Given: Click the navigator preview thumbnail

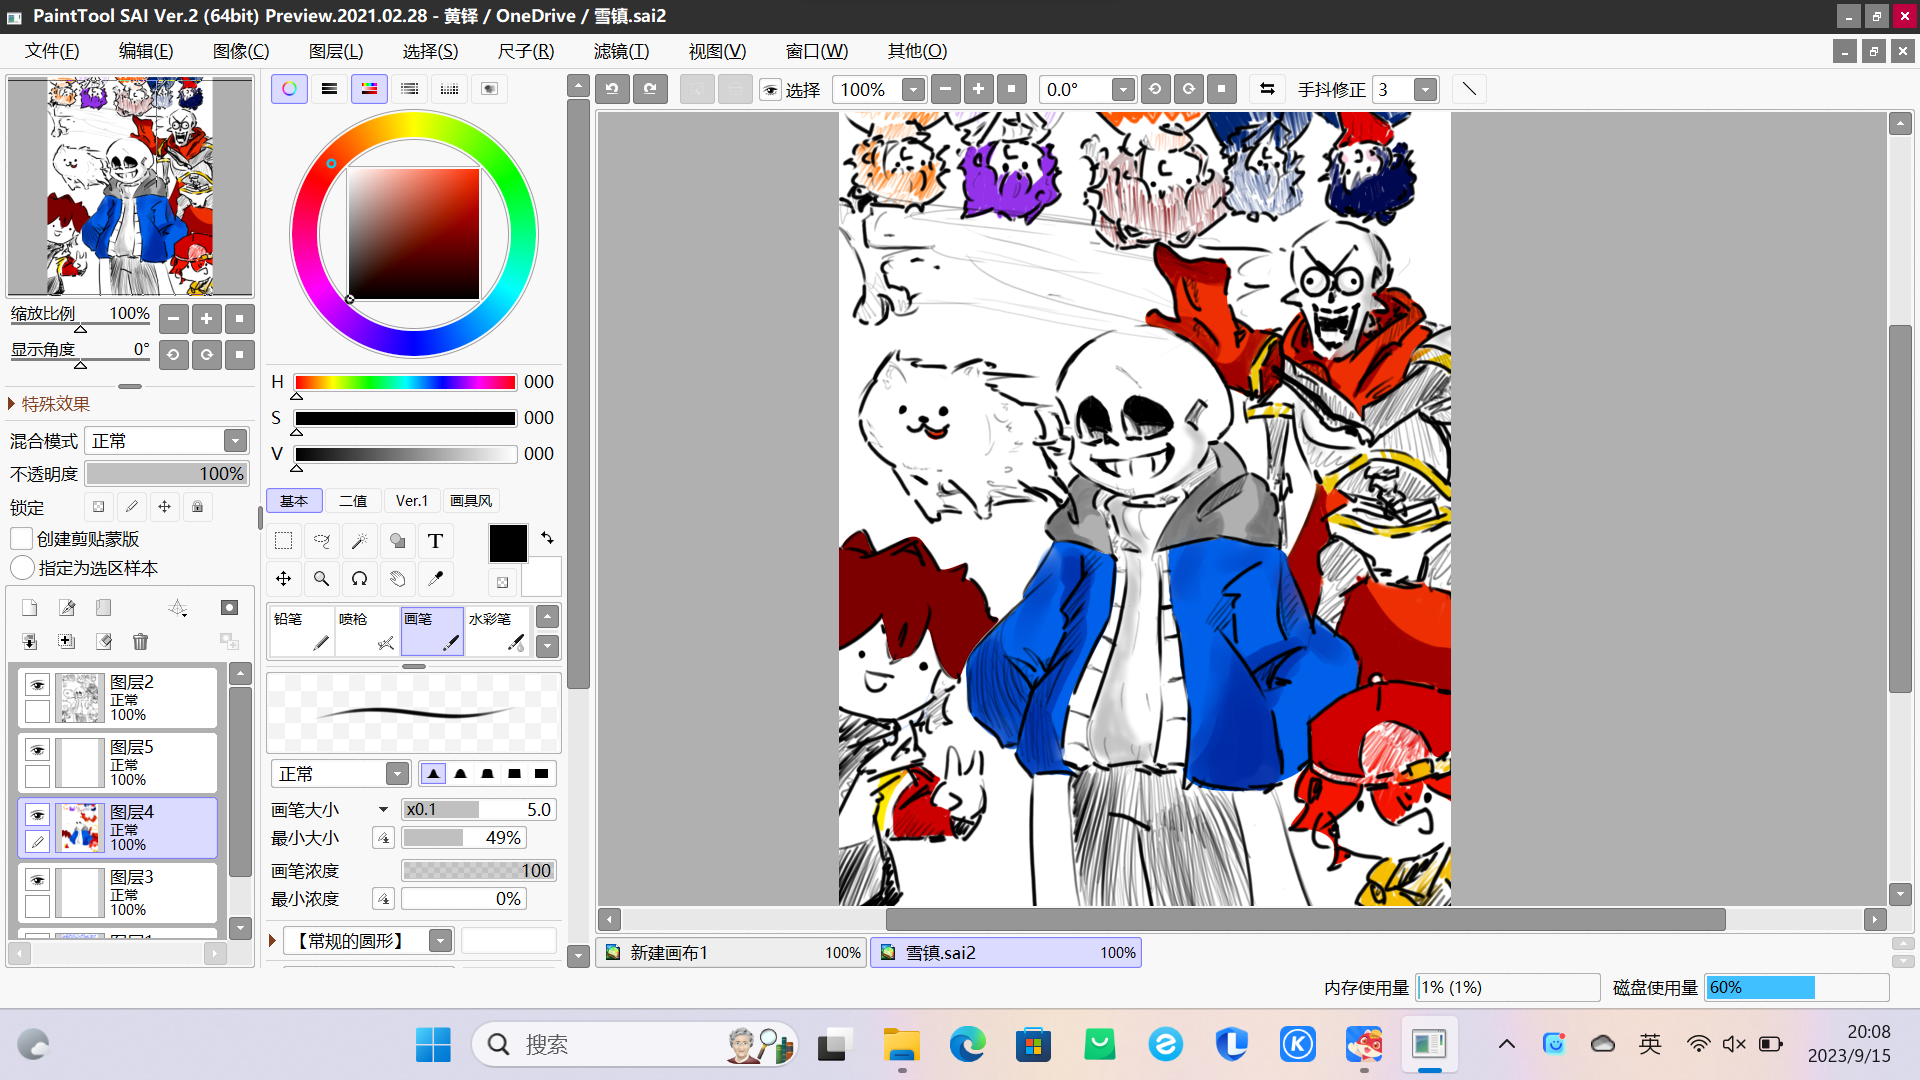Looking at the screenshot, I should [x=130, y=187].
